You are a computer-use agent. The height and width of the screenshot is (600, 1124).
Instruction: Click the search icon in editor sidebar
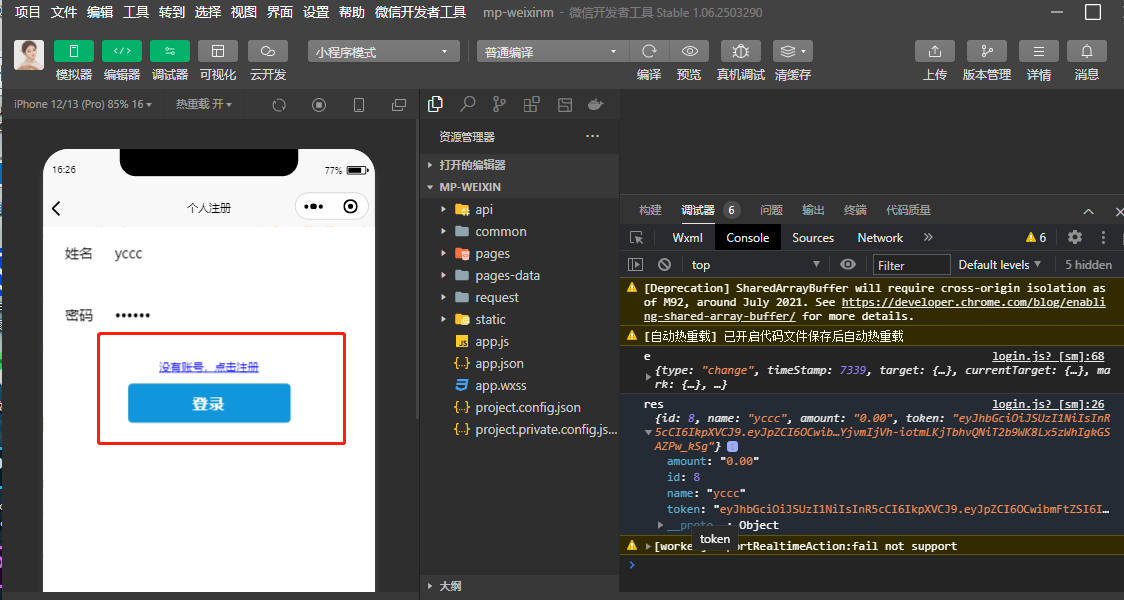click(467, 105)
